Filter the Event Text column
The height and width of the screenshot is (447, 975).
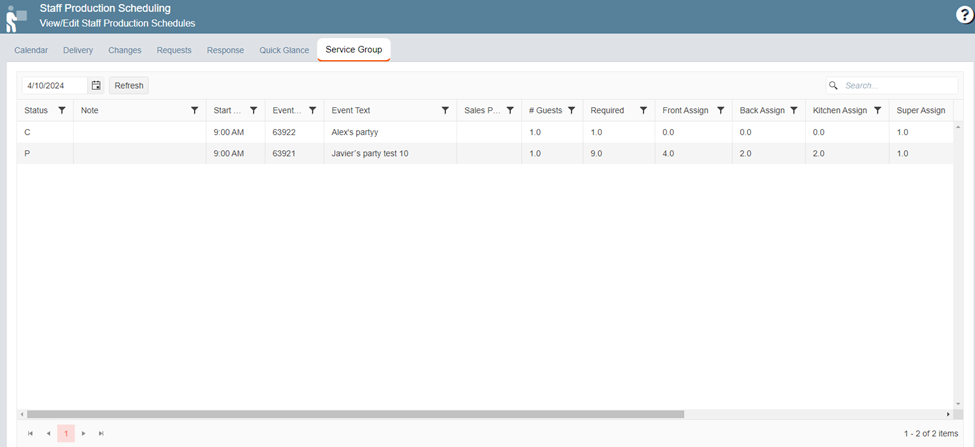445,110
